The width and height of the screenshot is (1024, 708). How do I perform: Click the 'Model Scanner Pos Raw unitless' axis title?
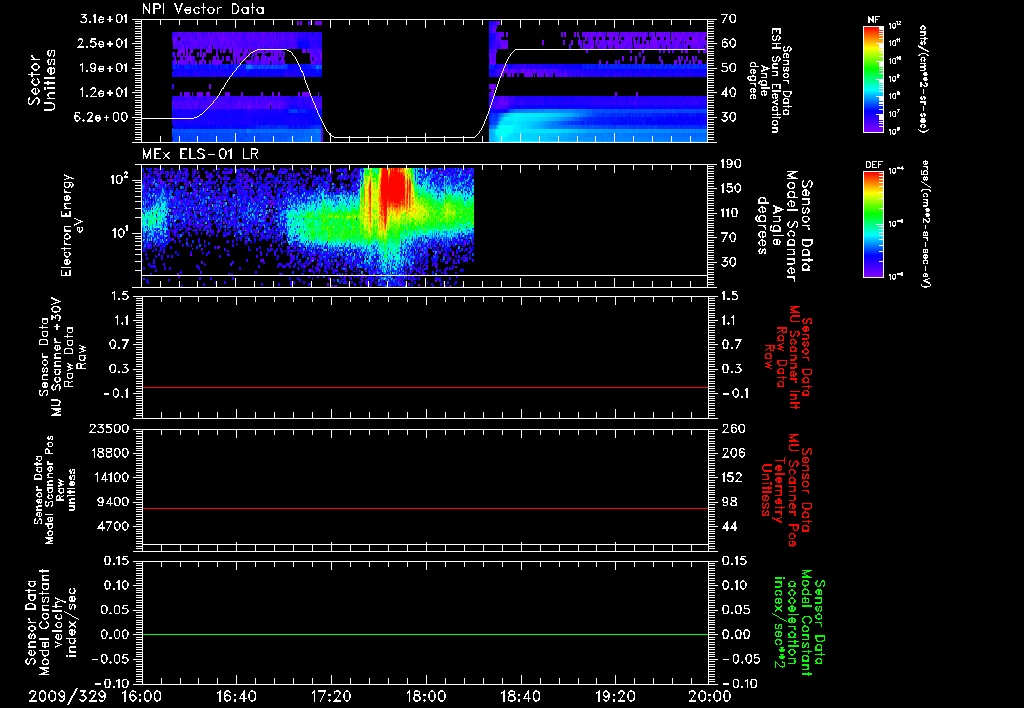pyautogui.click(x=55, y=490)
